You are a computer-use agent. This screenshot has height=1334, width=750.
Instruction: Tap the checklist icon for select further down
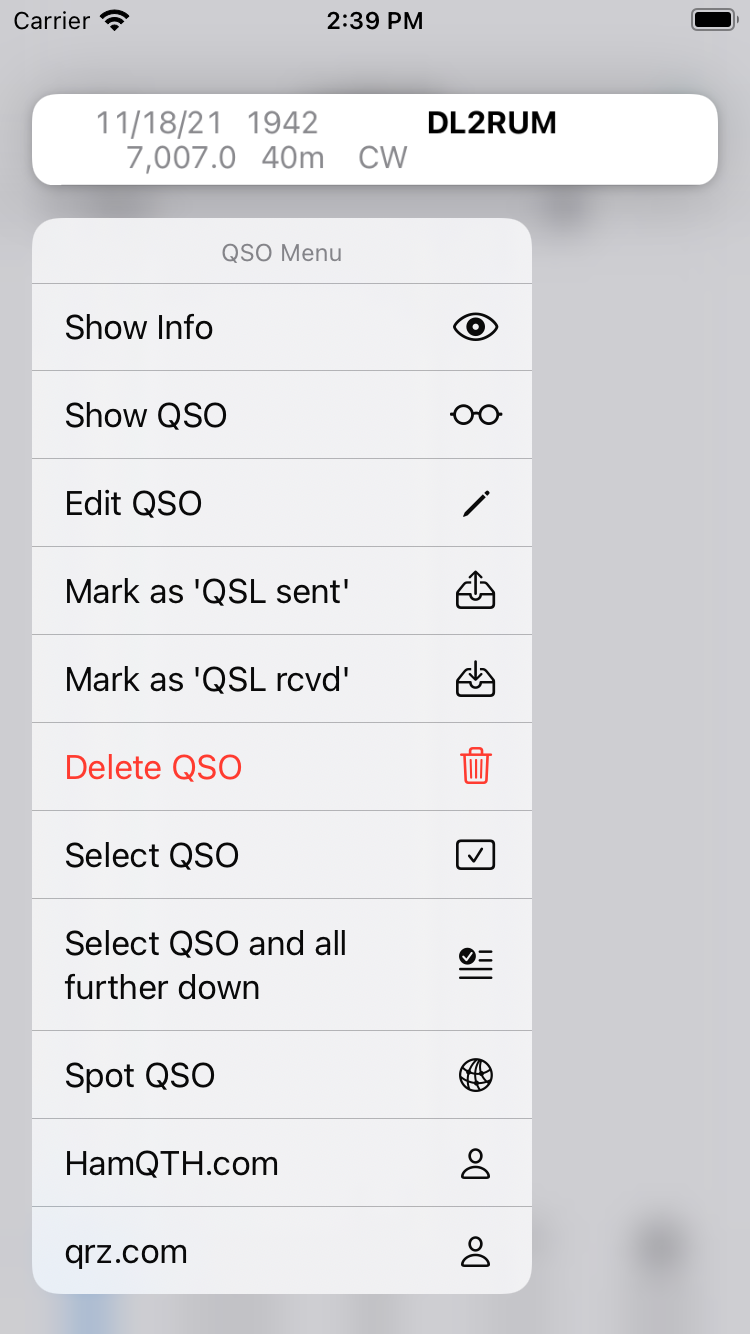pyautogui.click(x=475, y=964)
